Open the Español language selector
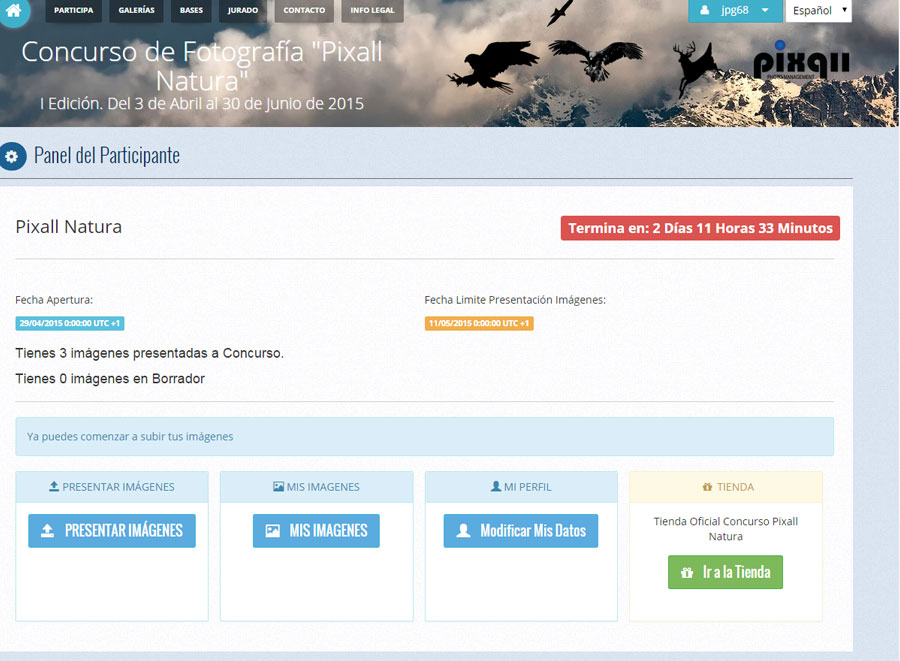The width and height of the screenshot is (900, 661). pos(818,10)
